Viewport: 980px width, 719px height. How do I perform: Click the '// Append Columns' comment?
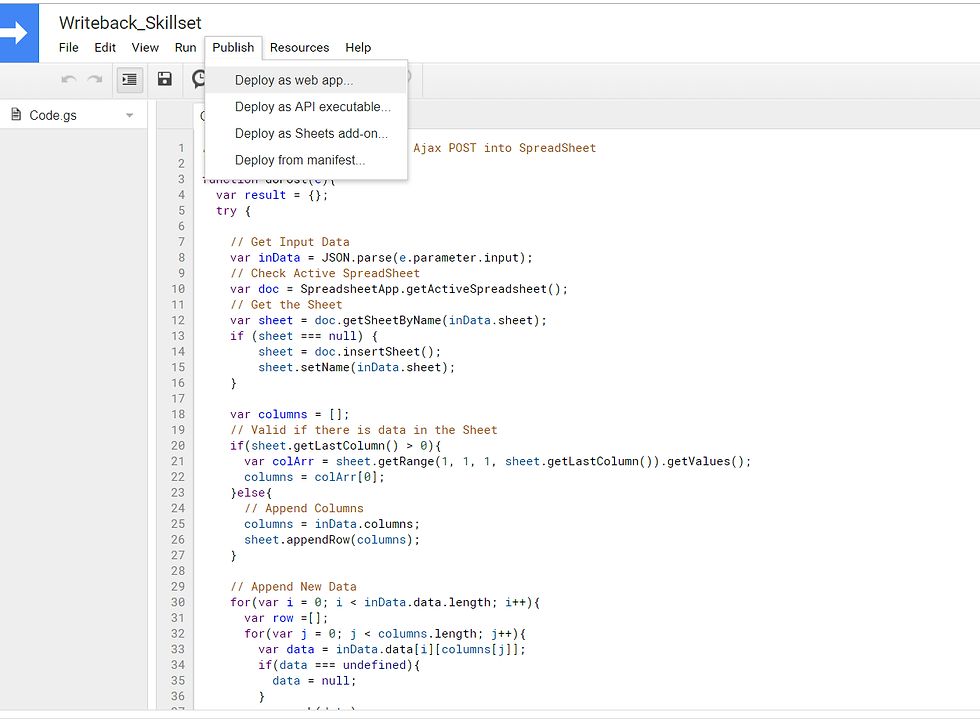(x=304, y=508)
